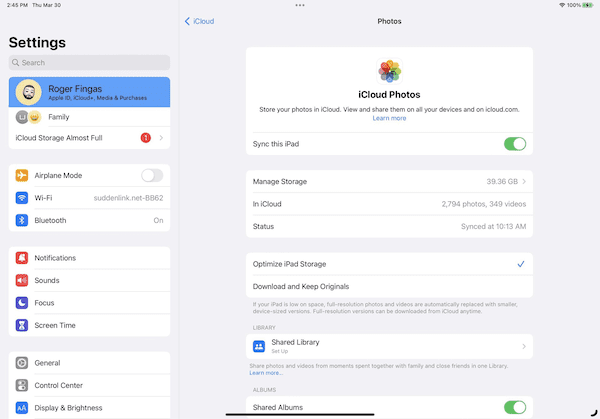This screenshot has height=419, width=600.
Task: Open Learn more link under iCloud Photos
Action: click(x=390, y=118)
